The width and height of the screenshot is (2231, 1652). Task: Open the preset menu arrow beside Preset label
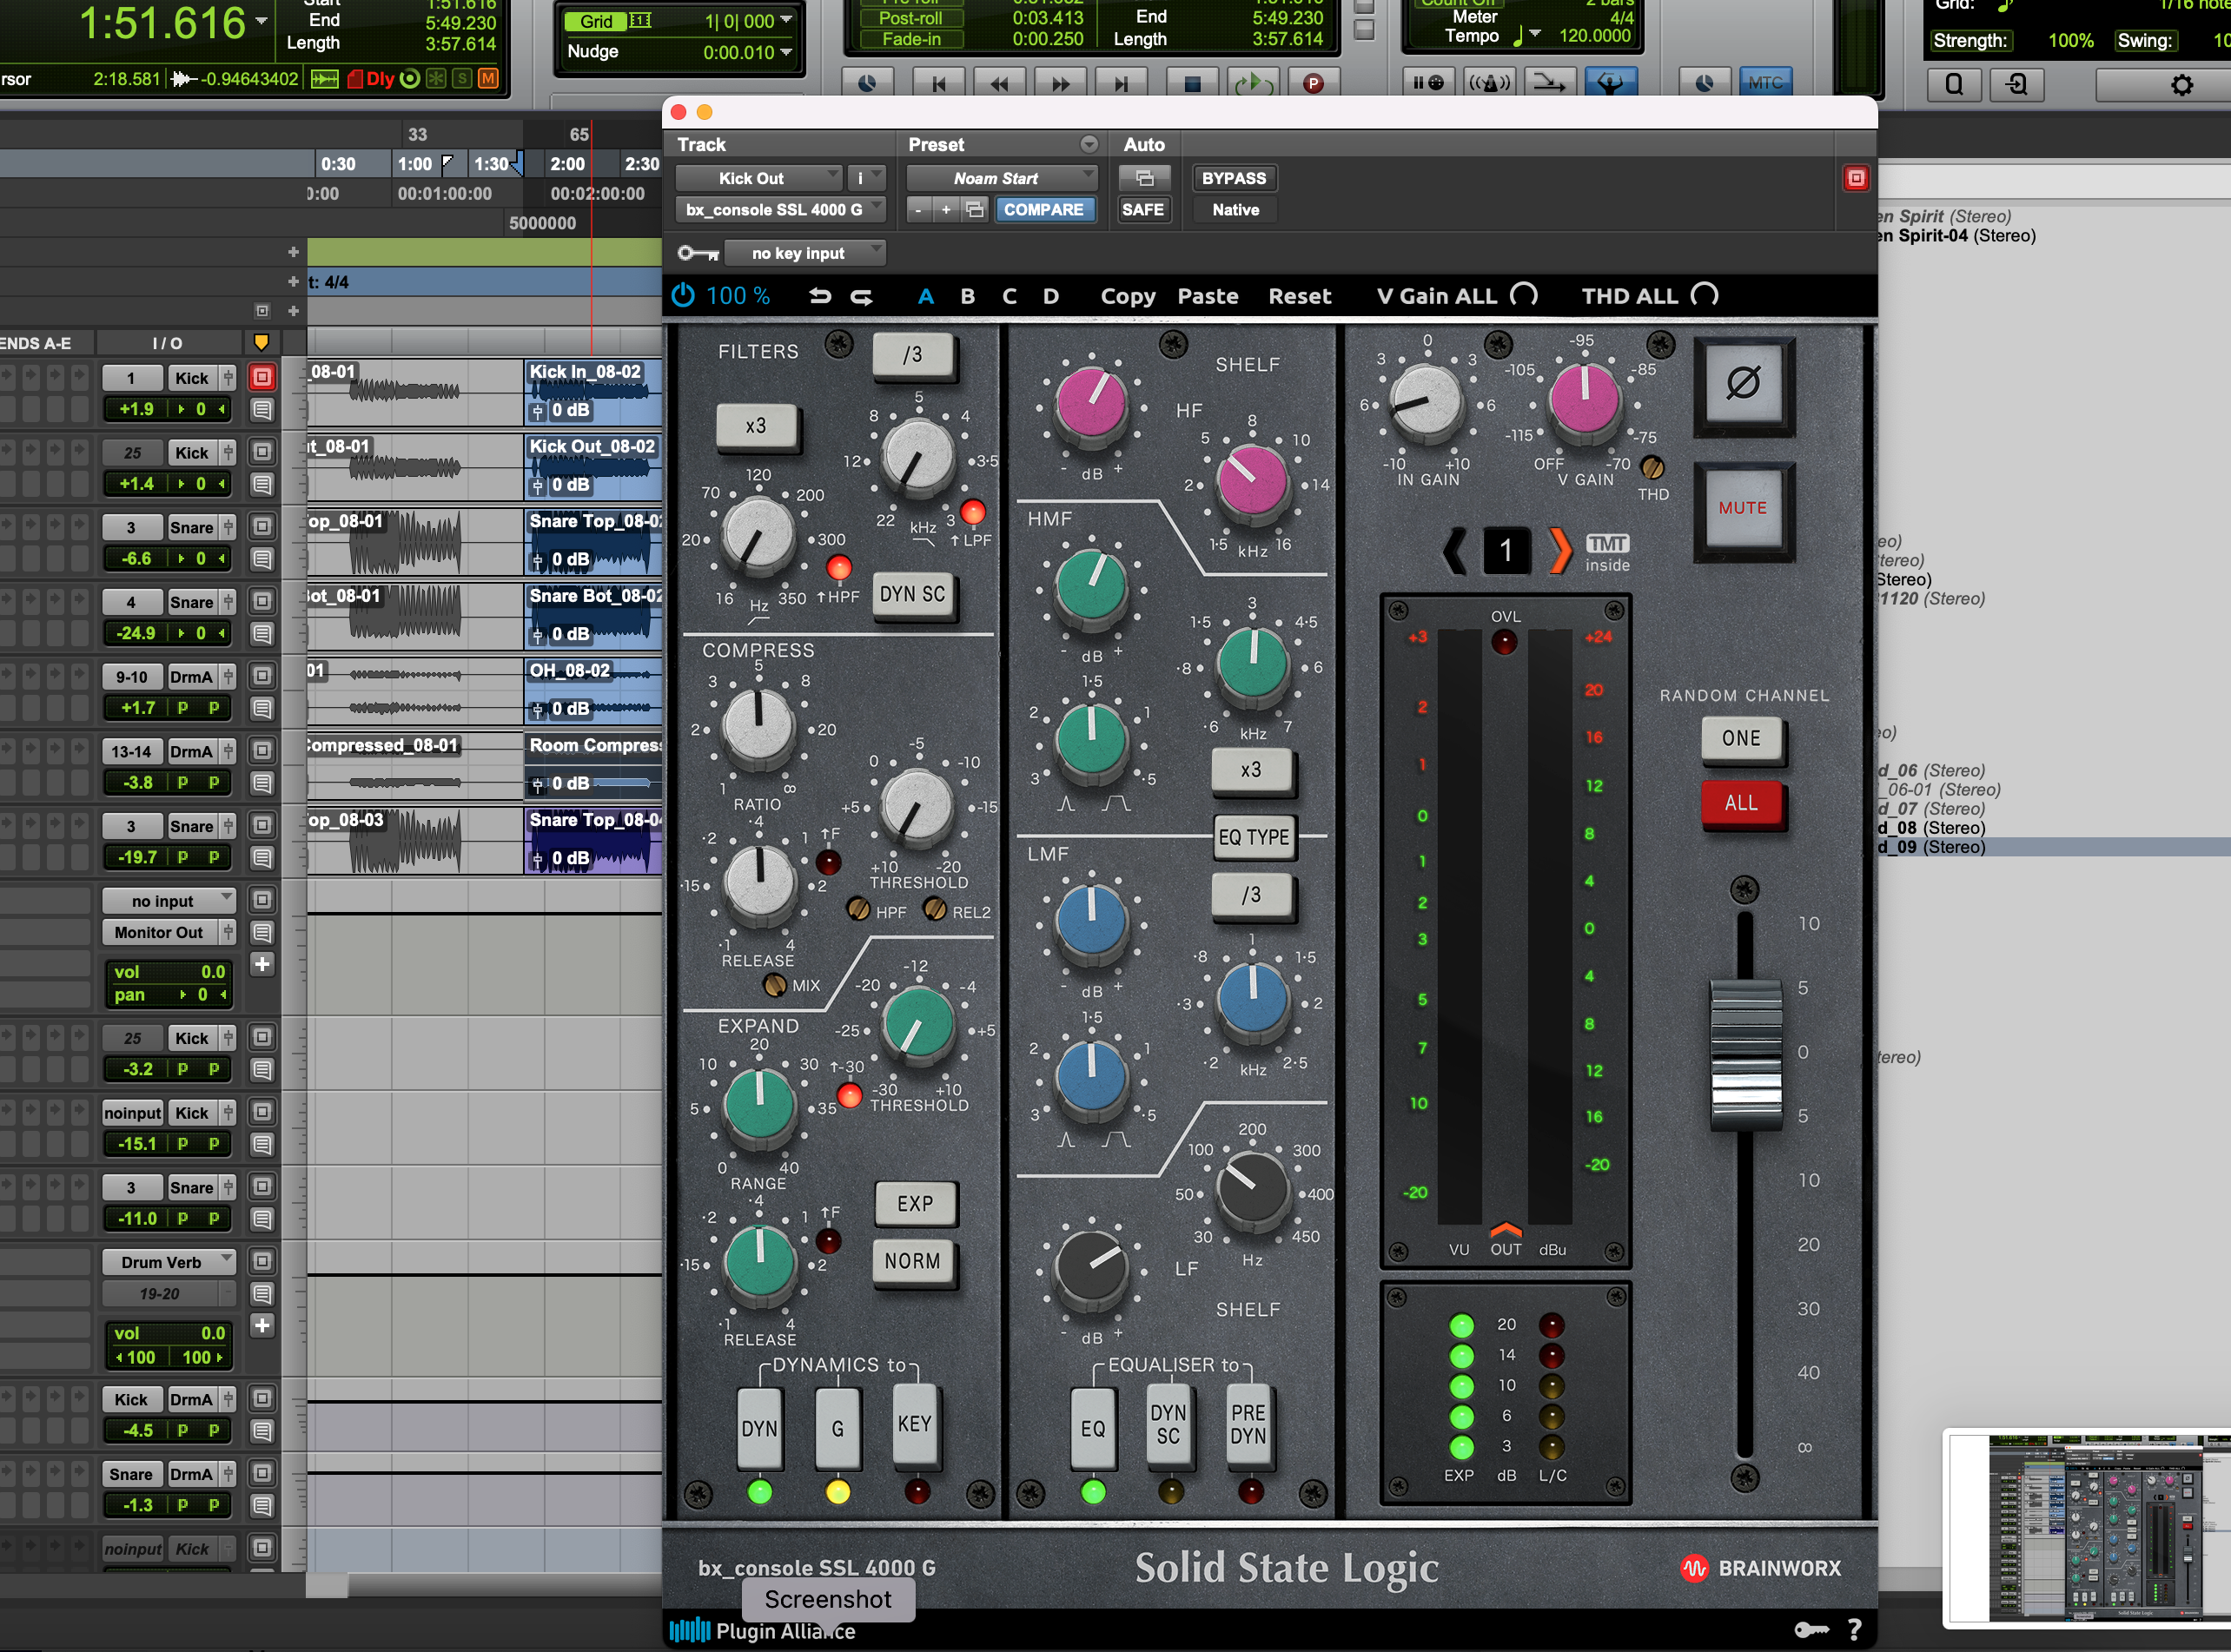(1089, 145)
